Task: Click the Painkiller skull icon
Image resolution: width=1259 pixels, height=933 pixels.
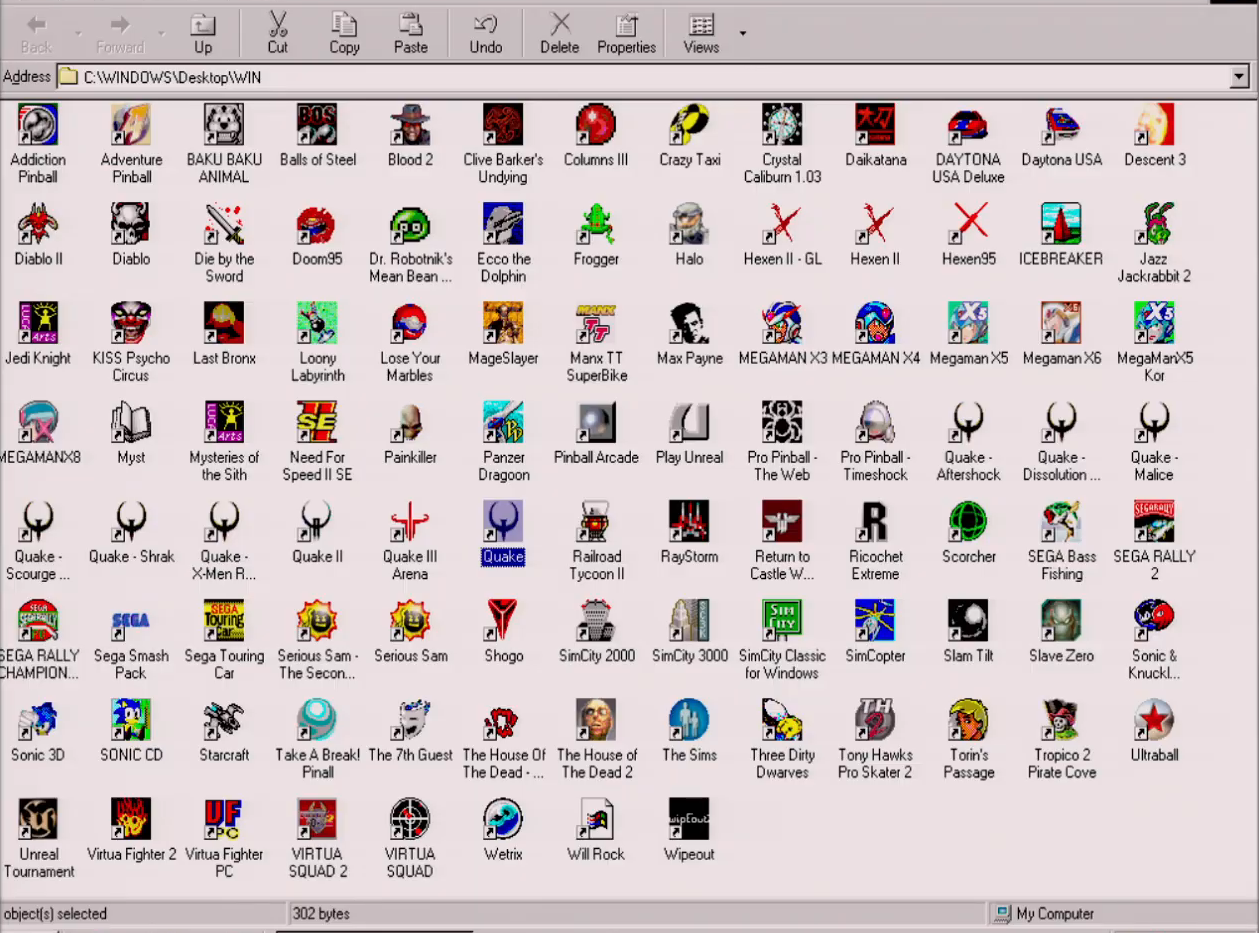Action: (410, 422)
